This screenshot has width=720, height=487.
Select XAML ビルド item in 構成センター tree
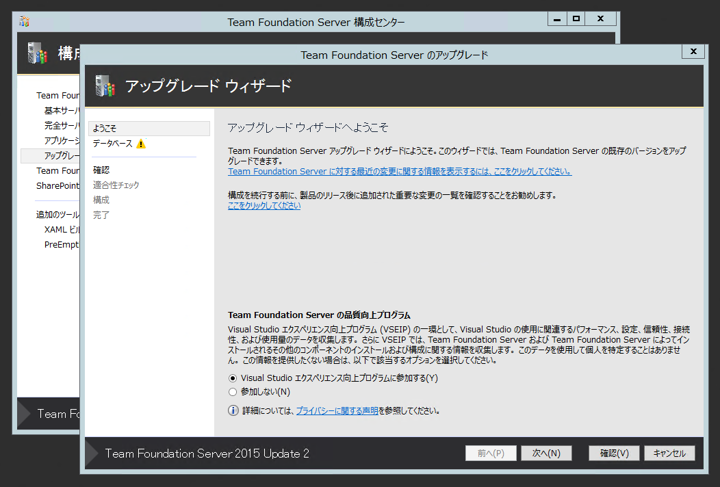click(62, 230)
